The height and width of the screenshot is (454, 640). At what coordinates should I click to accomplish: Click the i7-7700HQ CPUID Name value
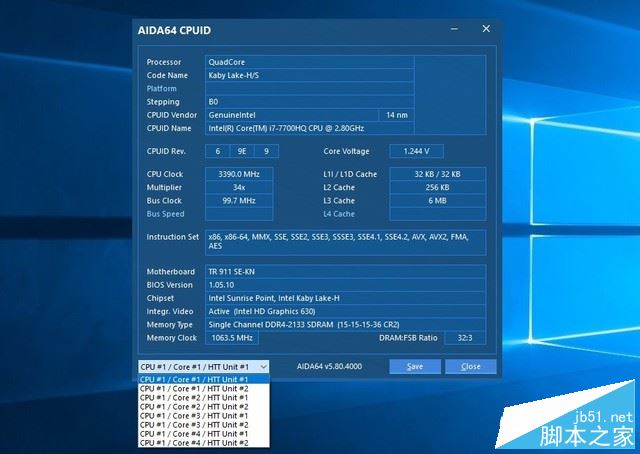point(309,128)
